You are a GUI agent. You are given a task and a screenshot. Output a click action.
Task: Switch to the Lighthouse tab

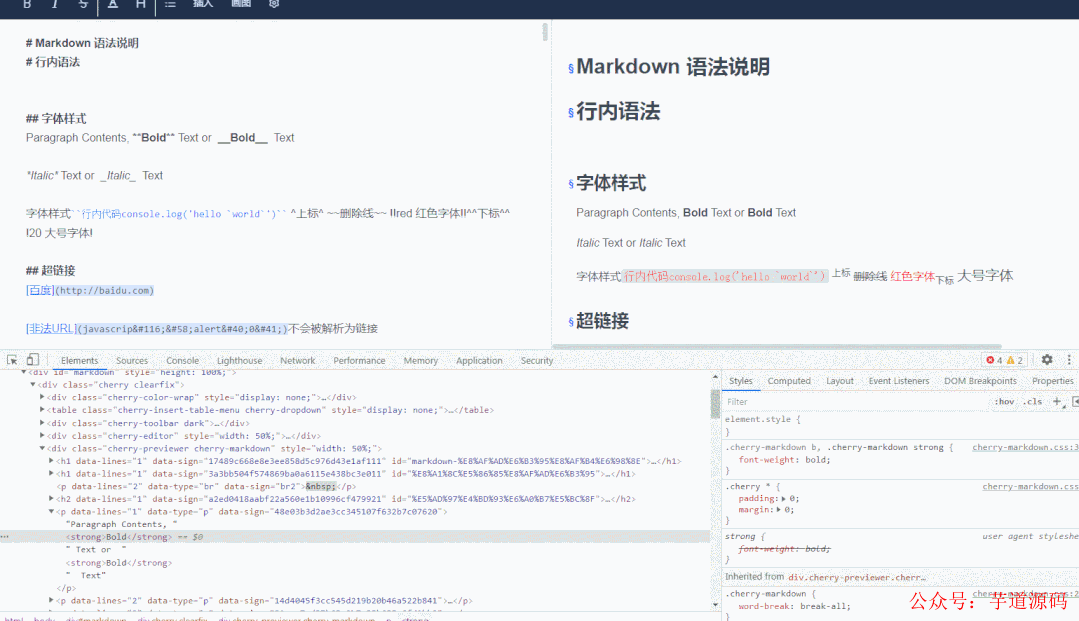(x=239, y=361)
